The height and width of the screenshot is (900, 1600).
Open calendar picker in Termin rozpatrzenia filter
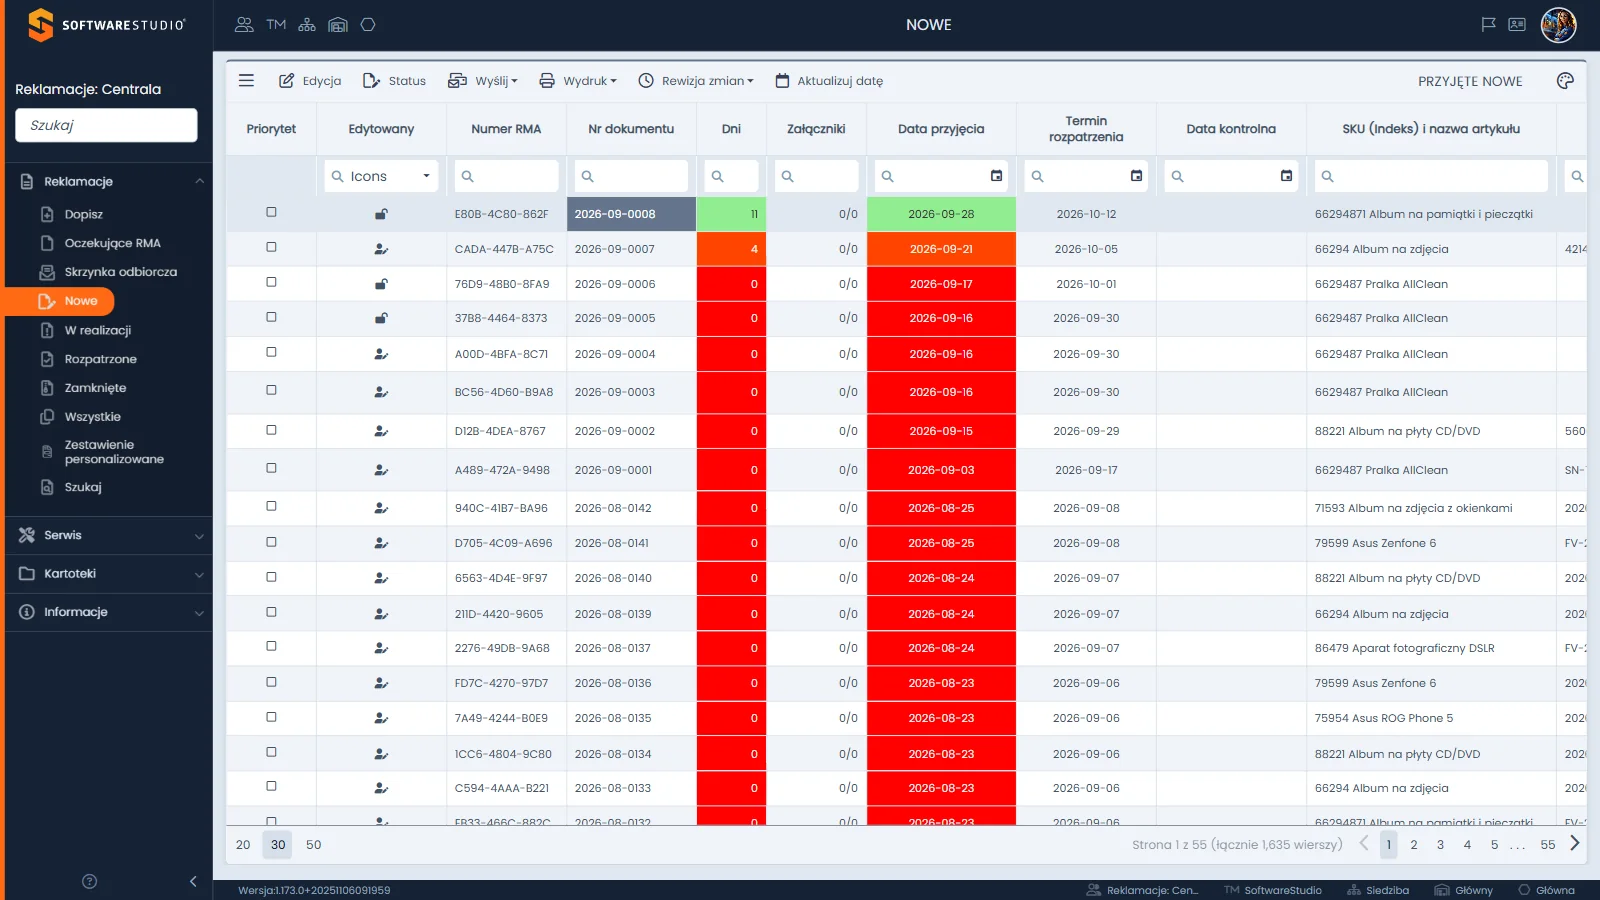tap(1136, 176)
